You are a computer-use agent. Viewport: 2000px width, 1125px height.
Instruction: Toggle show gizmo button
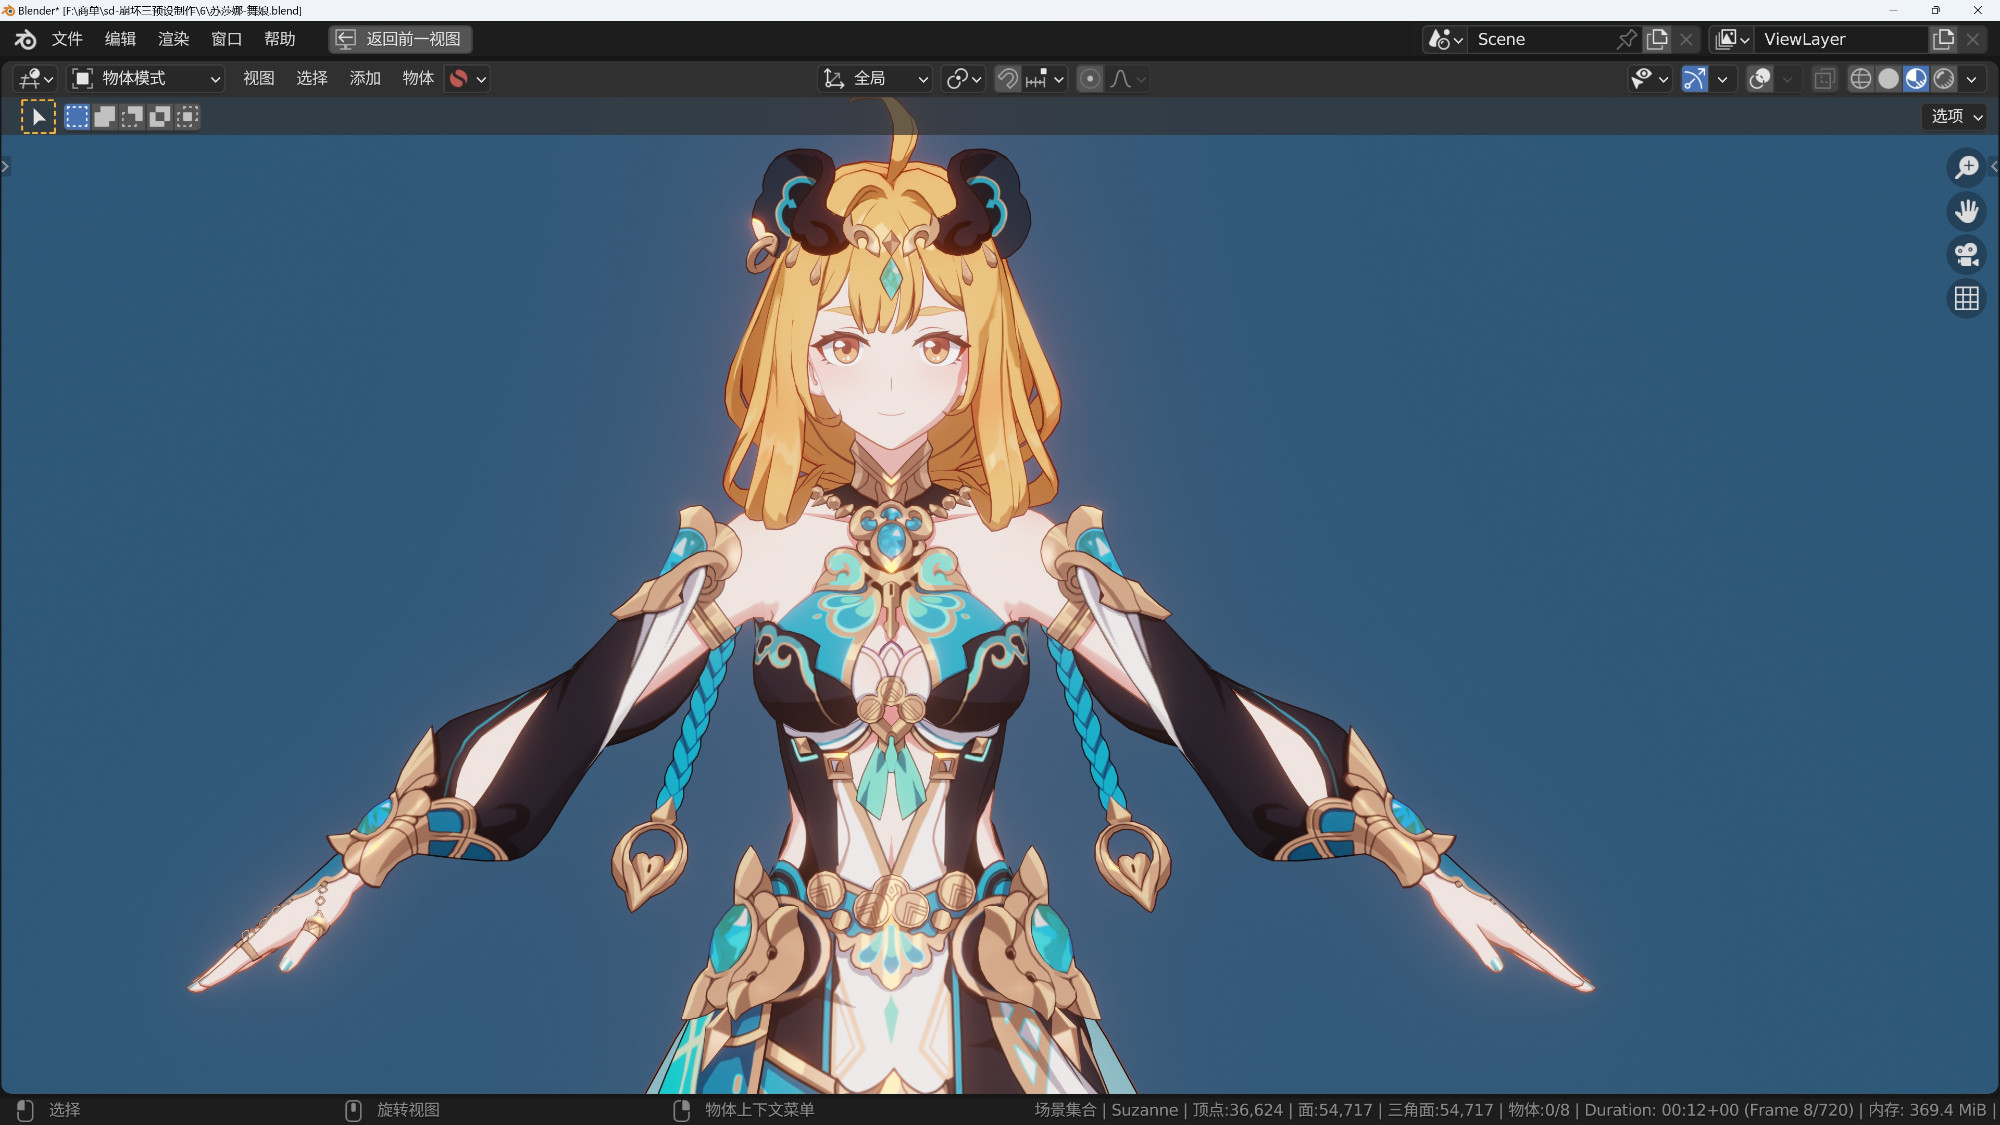point(1694,79)
